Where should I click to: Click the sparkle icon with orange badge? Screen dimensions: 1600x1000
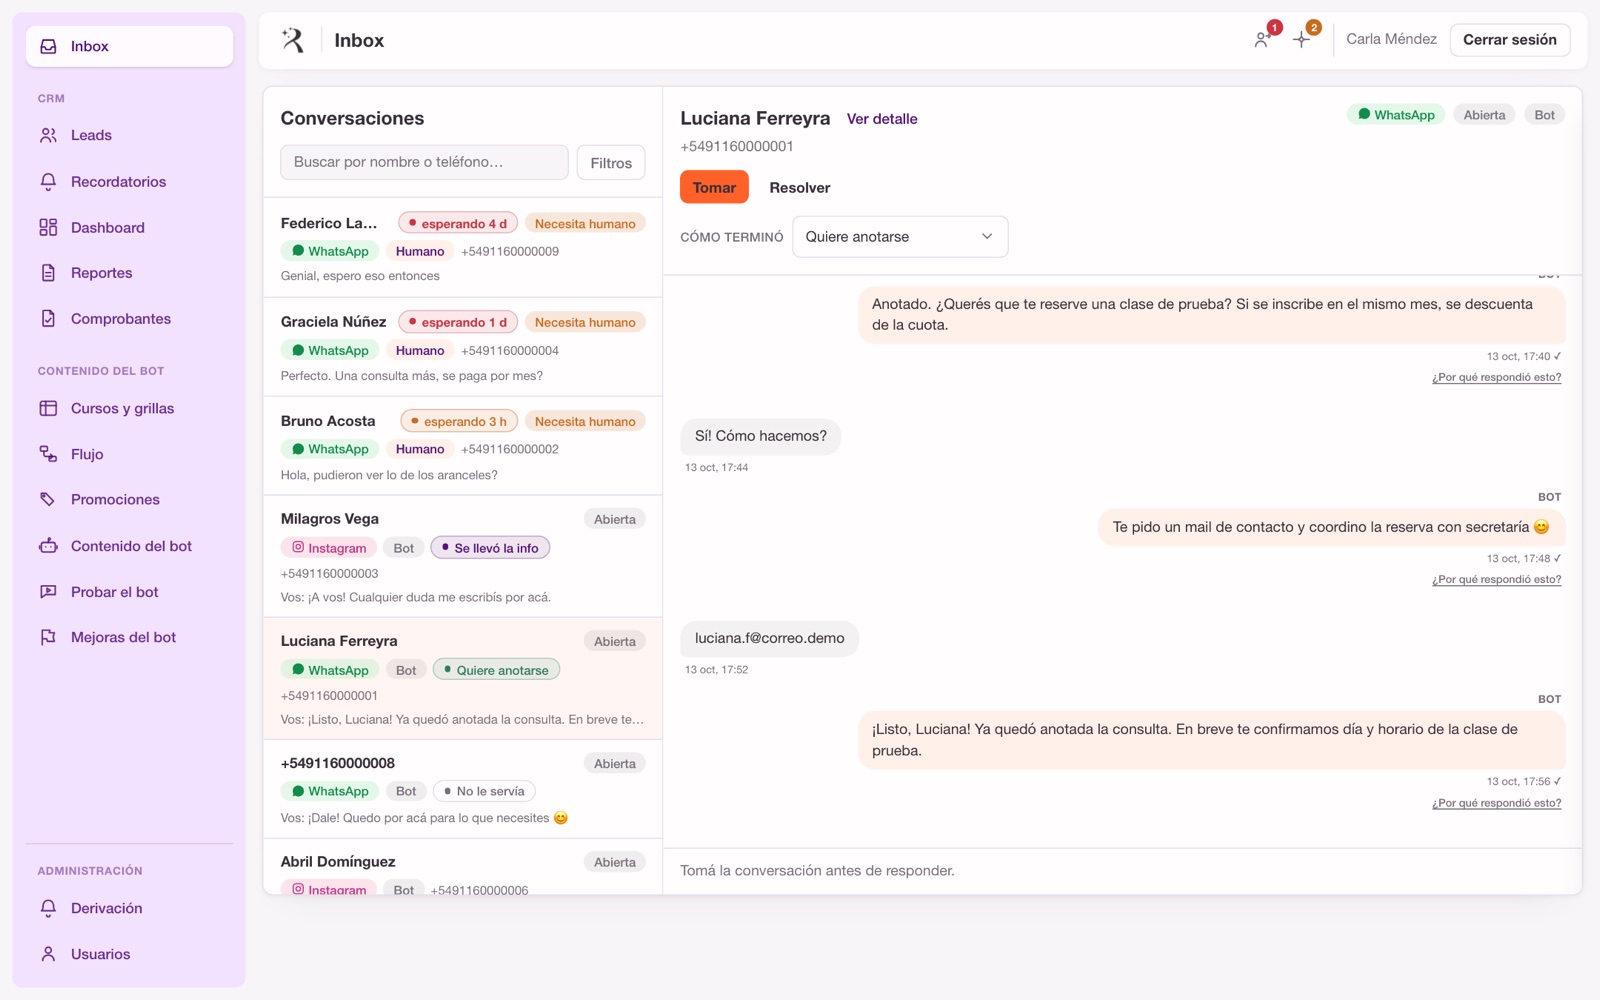(1302, 40)
